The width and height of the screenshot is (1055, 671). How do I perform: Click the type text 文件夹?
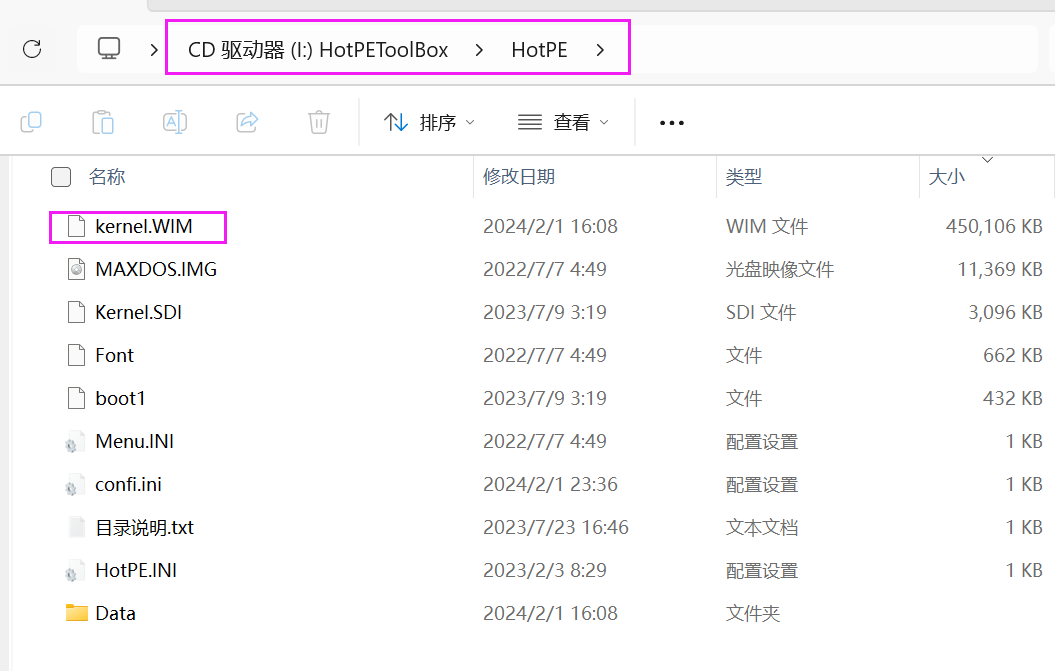[x=753, y=613]
